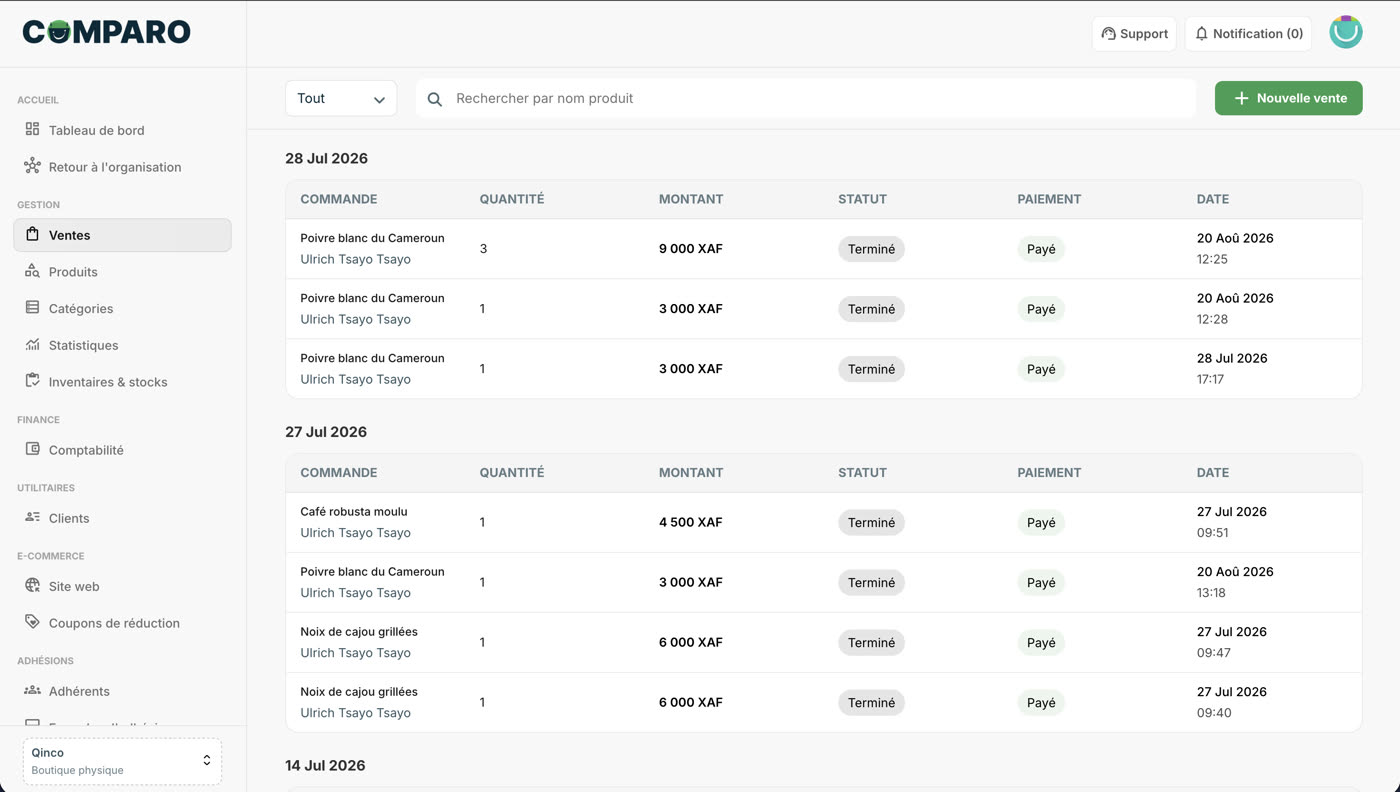The image size is (1400, 792).
Task: Click the 28 Jul 2026 17:17 date cell
Action: pyautogui.click(x=1232, y=368)
